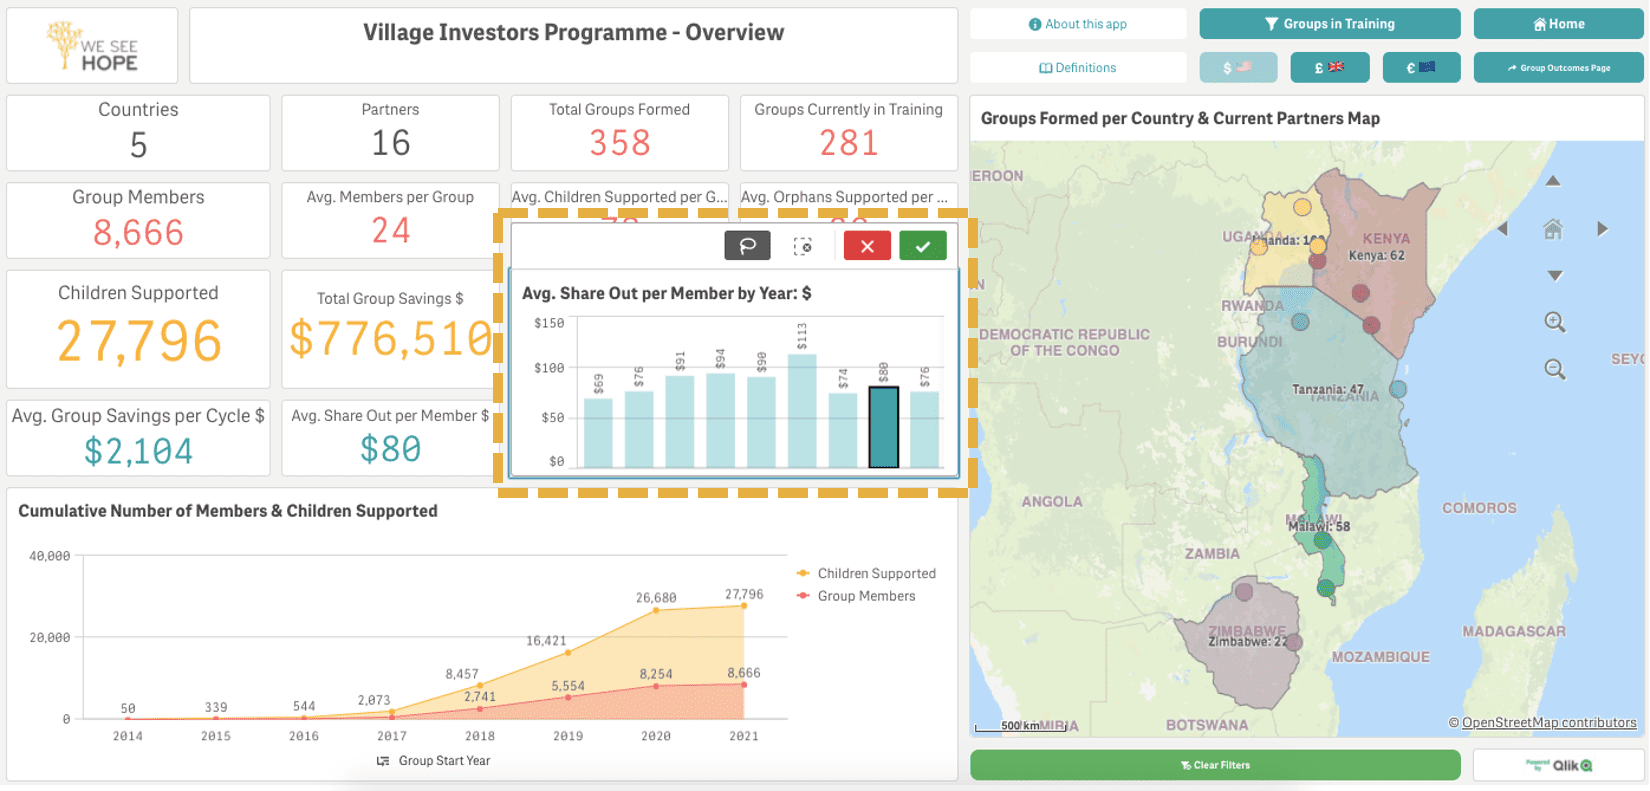This screenshot has width=1650, height=791.
Task: Click the Clear Filters button
Action: 1215,765
